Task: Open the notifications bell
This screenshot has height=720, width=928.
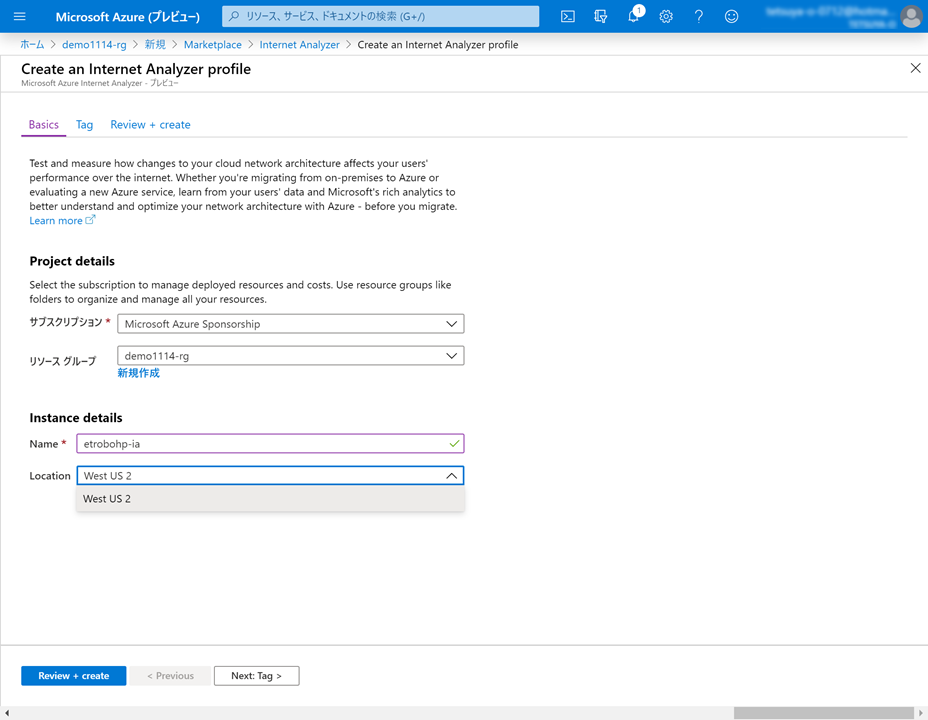Action: (633, 16)
